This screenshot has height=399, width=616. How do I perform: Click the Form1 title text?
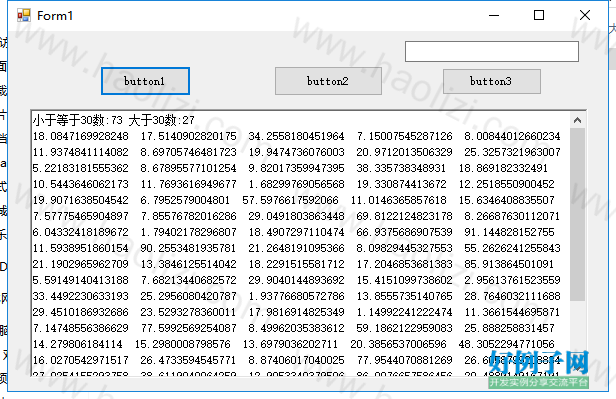point(55,16)
